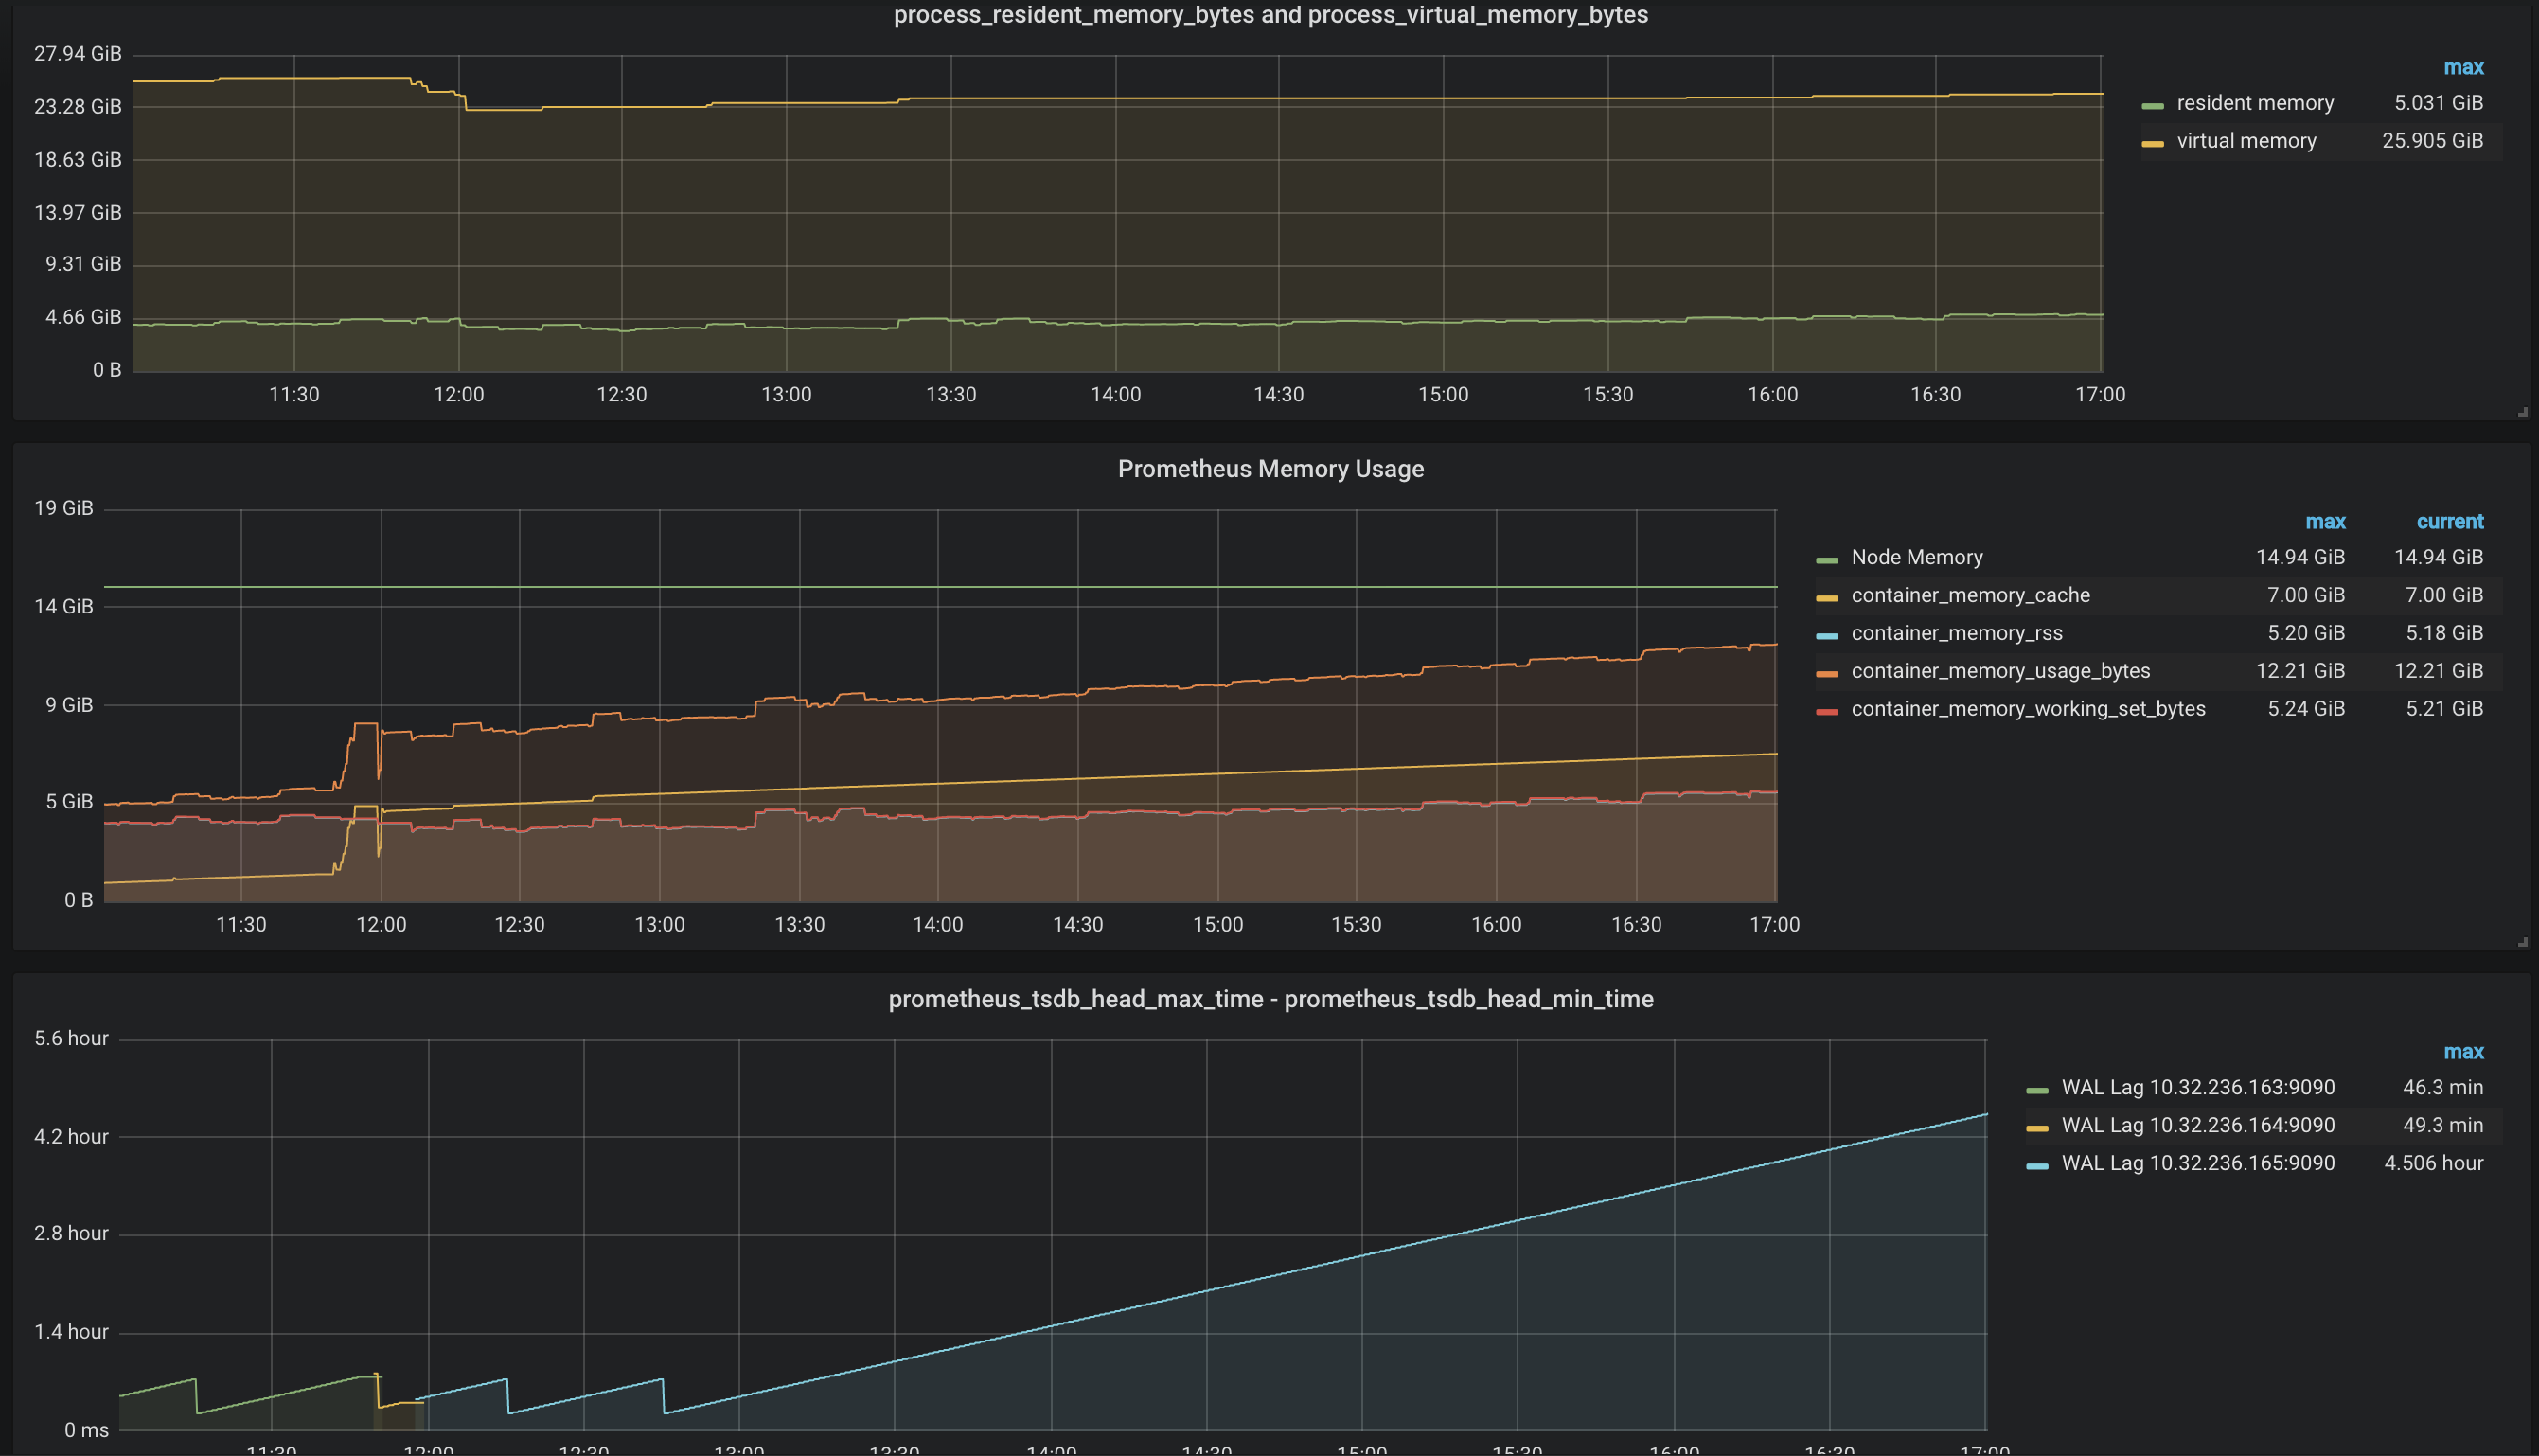Select the container_memory_usage_bytes legend entry
Viewport: 2539px width, 1456px height.
[2000, 671]
